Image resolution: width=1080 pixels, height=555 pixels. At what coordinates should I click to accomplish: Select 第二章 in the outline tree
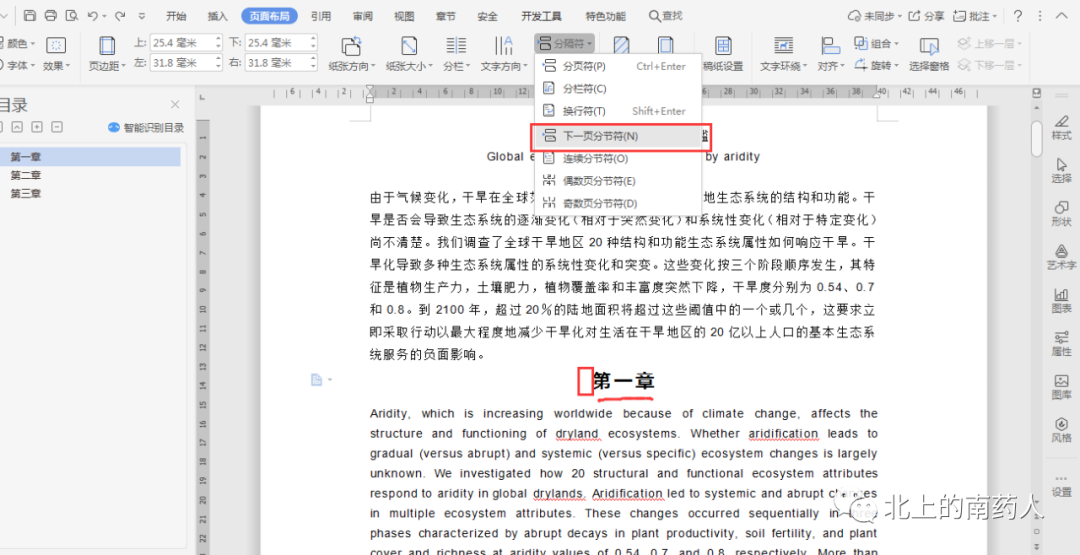[26, 175]
